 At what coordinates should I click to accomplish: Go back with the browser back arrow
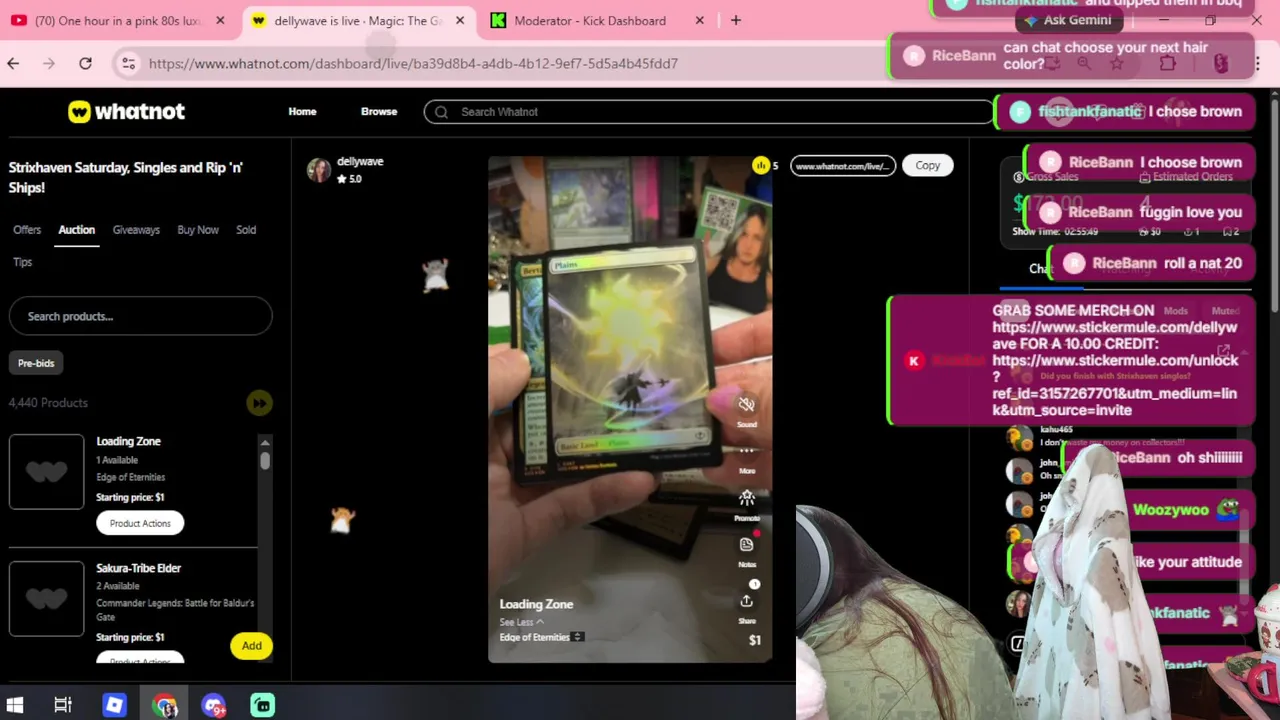click(13, 63)
